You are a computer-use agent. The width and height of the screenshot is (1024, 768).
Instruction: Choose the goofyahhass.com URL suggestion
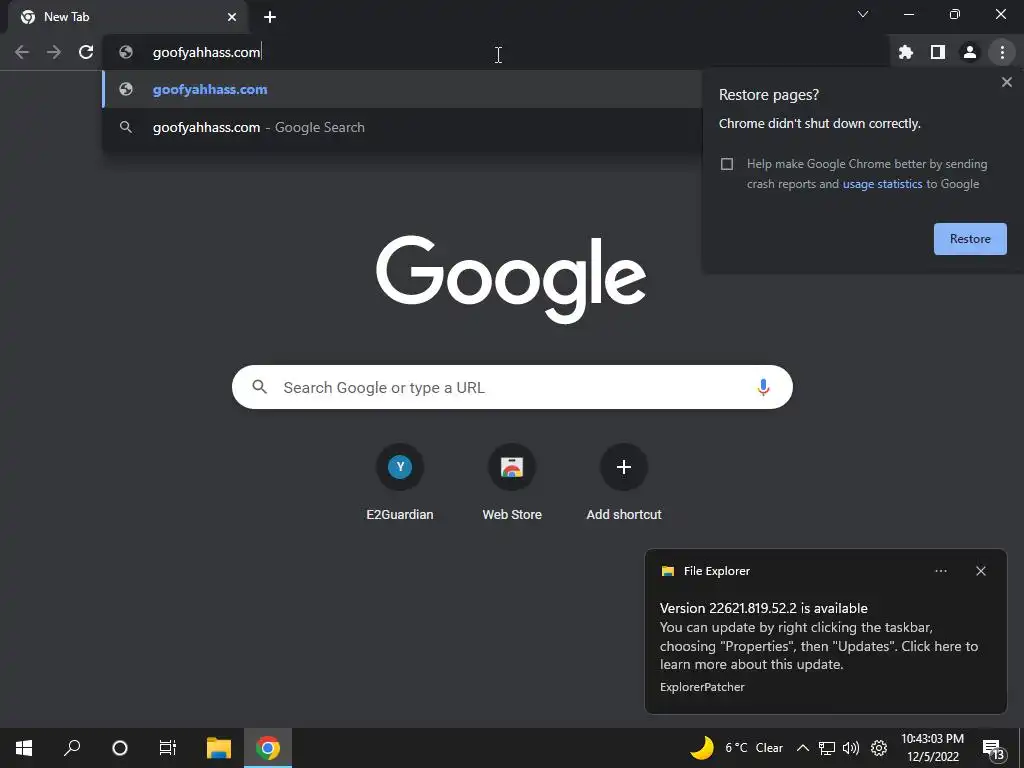pos(402,89)
